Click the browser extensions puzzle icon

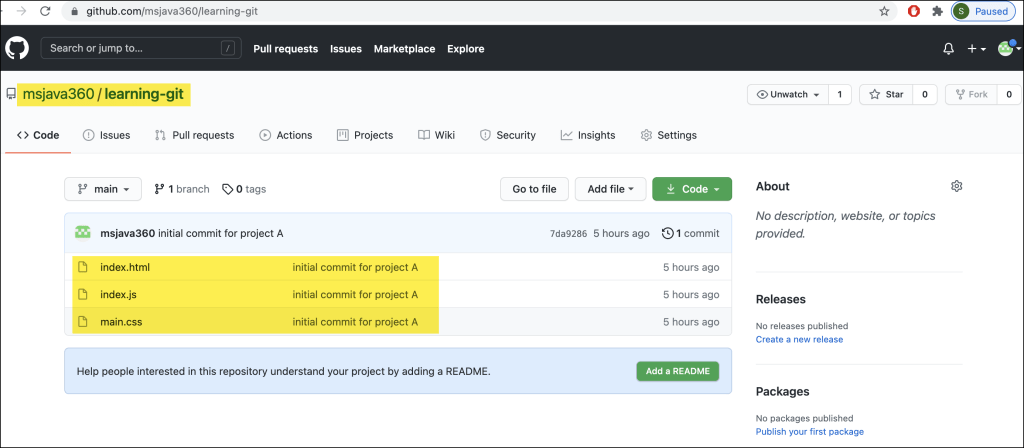(937, 11)
